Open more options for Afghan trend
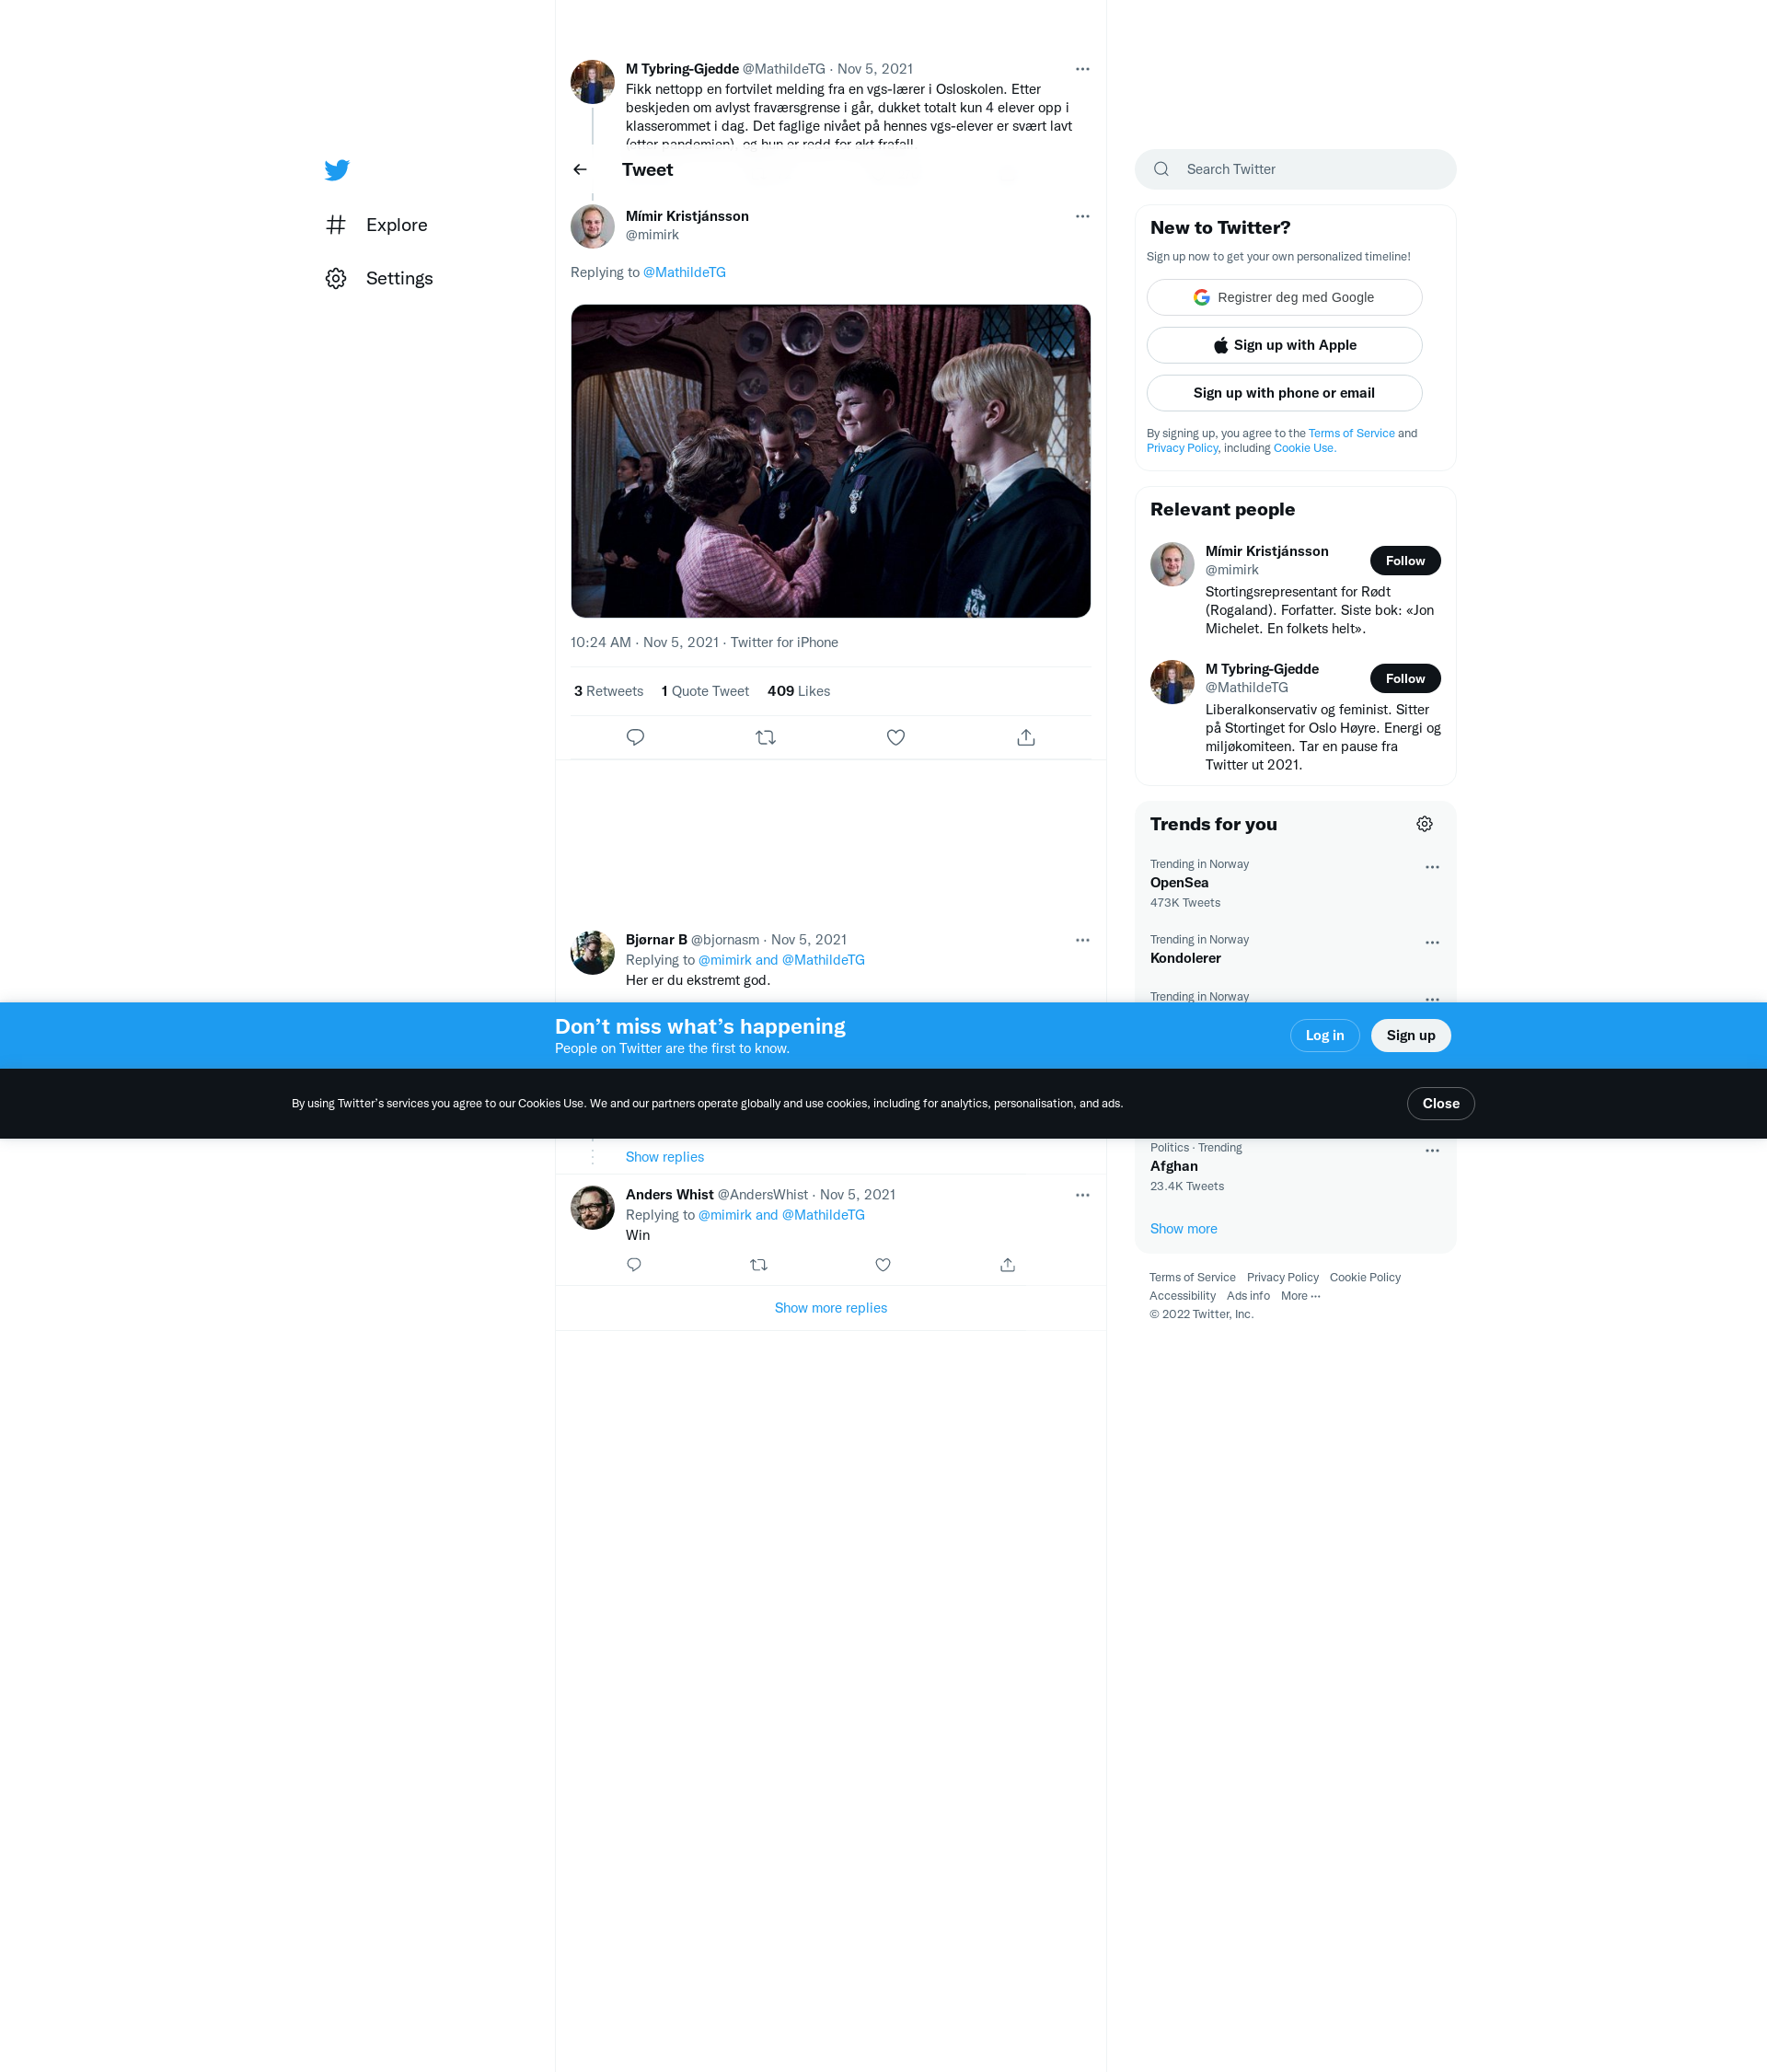This screenshot has width=1767, height=2072. click(x=1432, y=1150)
